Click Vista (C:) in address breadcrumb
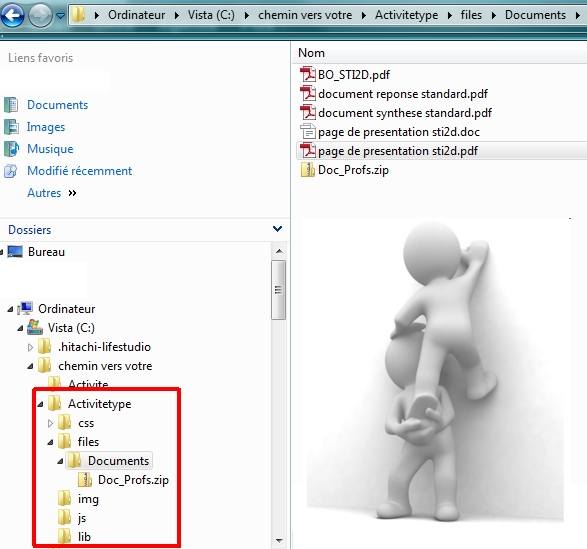The image size is (587, 549). (211, 15)
